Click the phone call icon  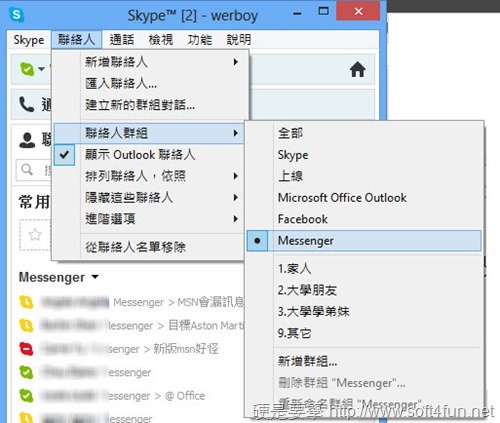point(26,104)
